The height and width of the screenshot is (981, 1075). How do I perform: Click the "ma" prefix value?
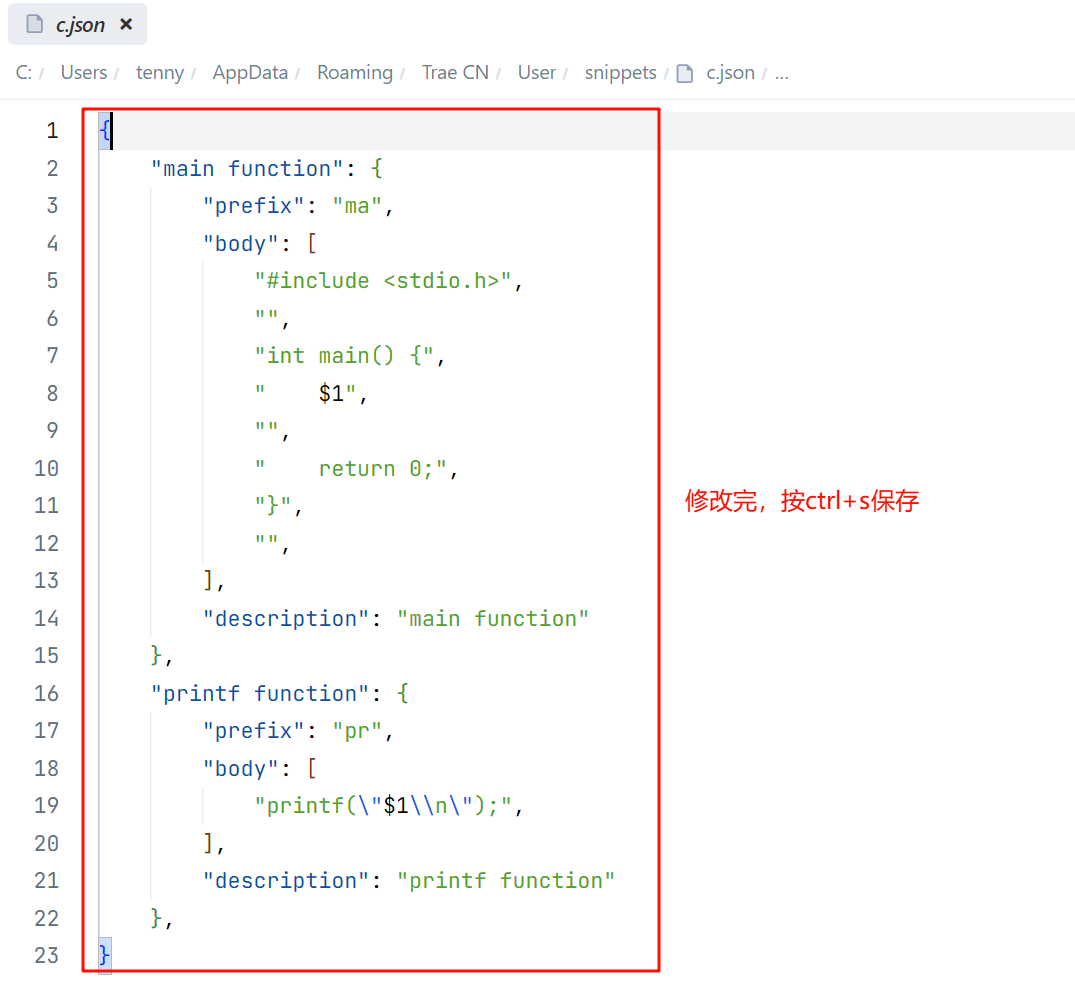[x=357, y=206]
